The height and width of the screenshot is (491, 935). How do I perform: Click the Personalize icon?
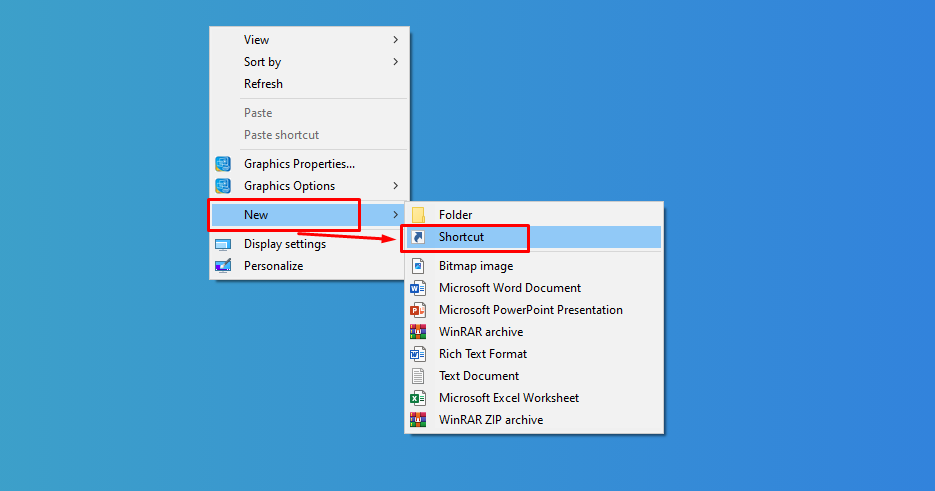(223, 266)
